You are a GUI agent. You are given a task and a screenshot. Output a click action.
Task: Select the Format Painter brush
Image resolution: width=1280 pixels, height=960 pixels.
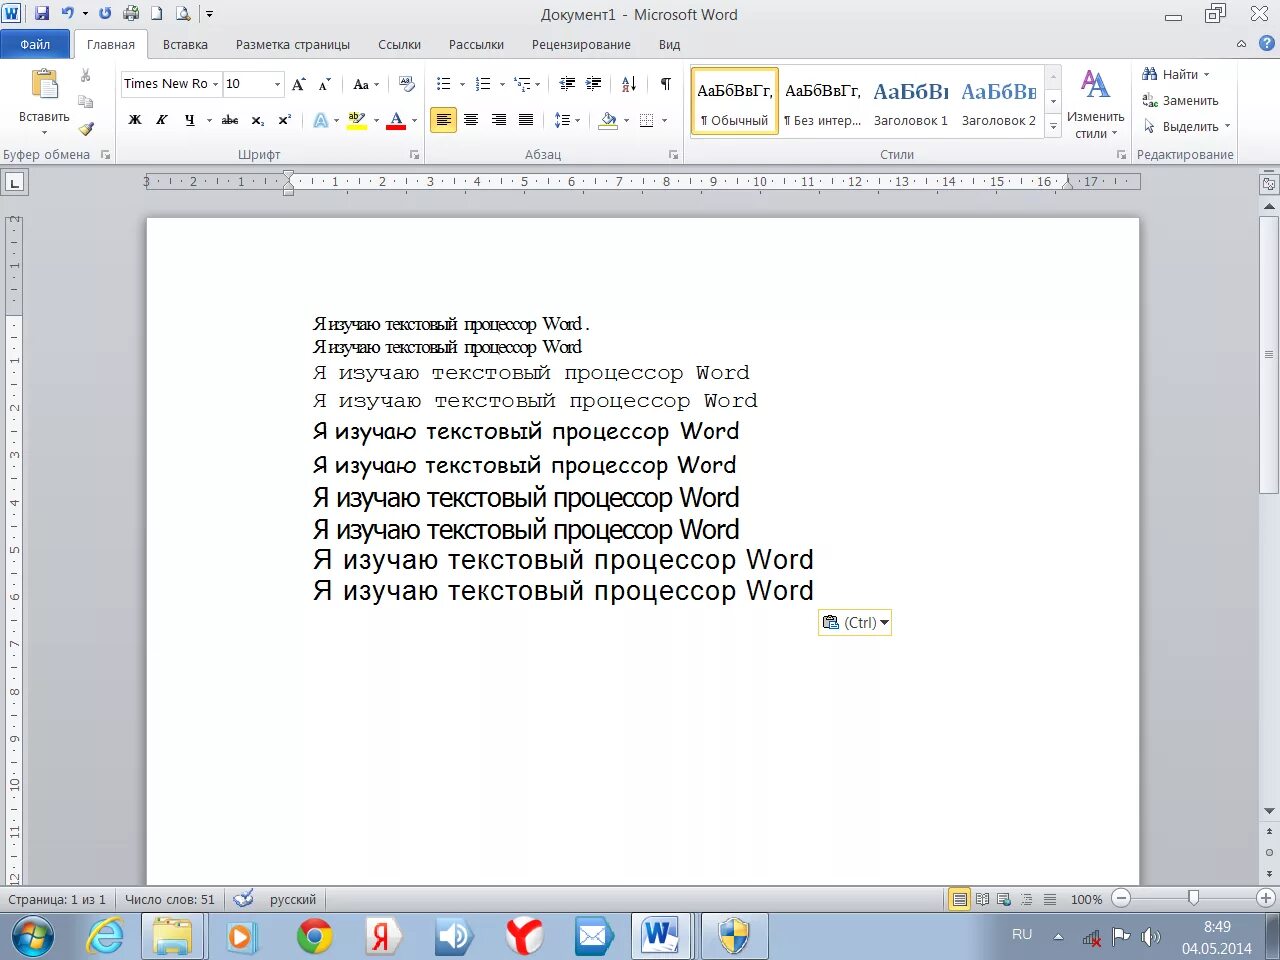coord(86,128)
